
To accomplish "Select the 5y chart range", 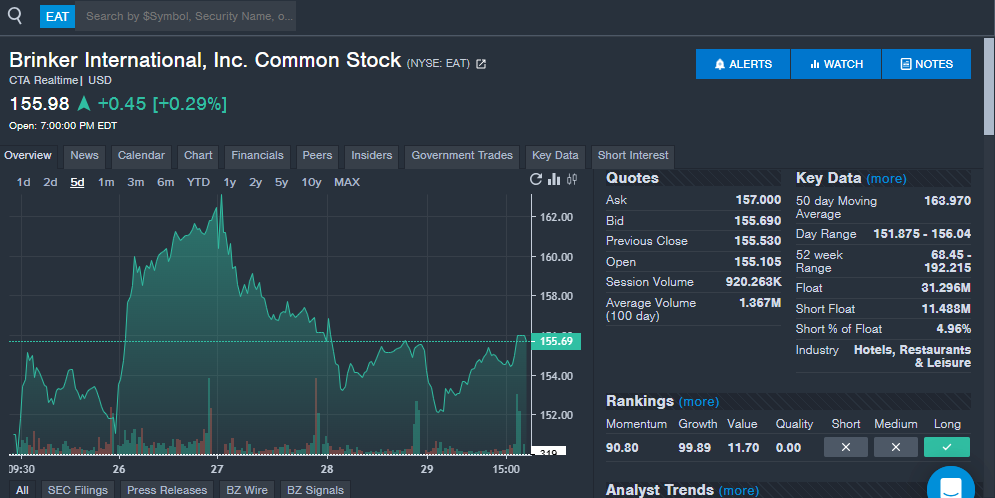I will point(281,182).
